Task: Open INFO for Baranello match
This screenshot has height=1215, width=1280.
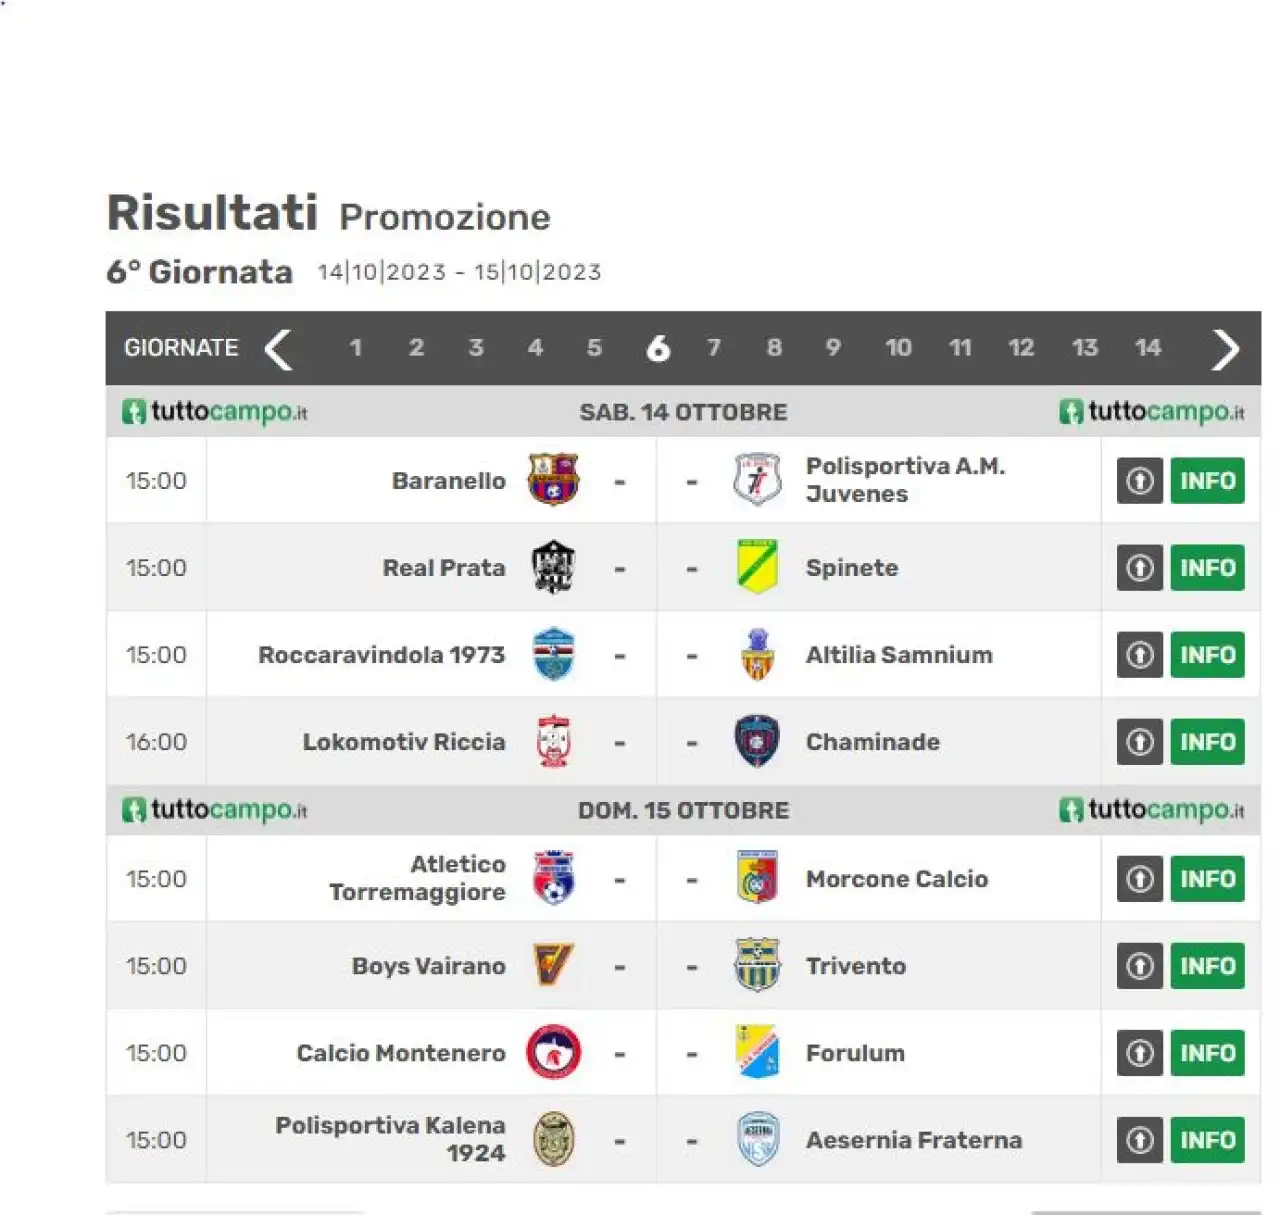Action: coord(1207,480)
